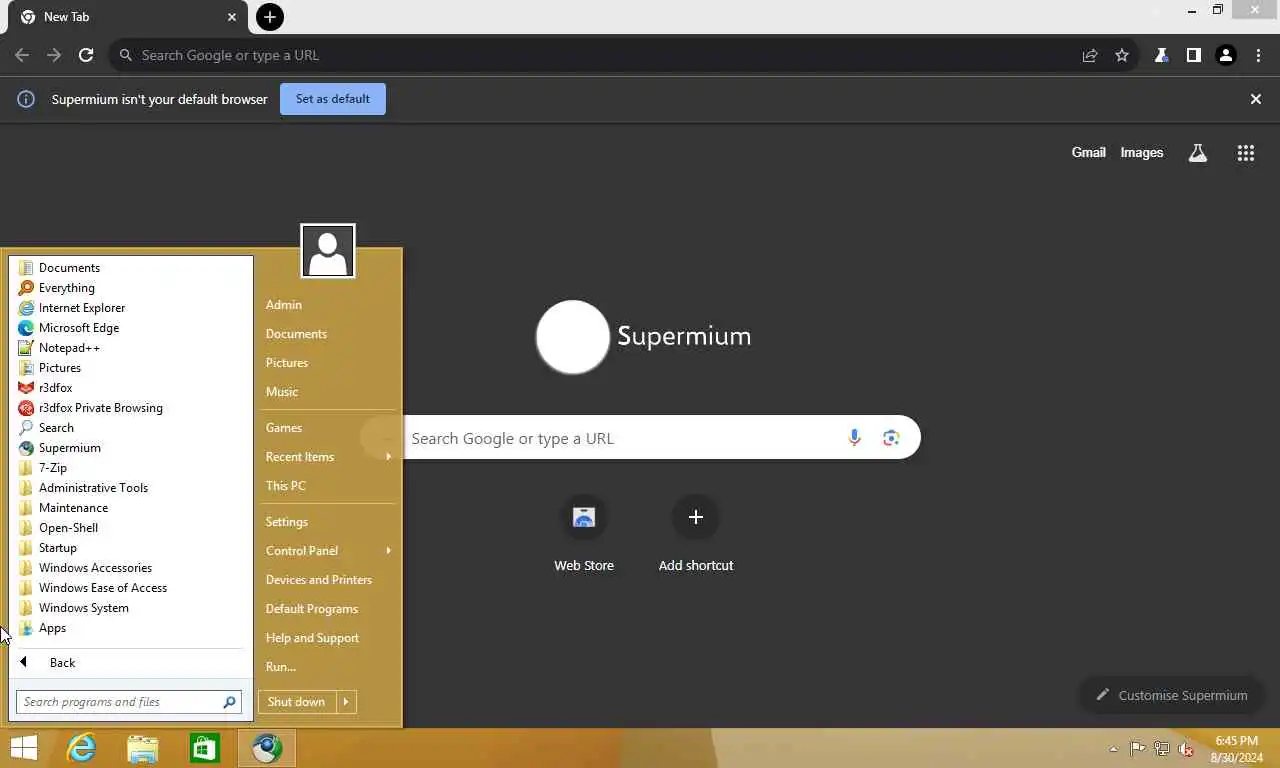Open the three-dot browser menu
The width and height of the screenshot is (1280, 768).
click(x=1258, y=55)
